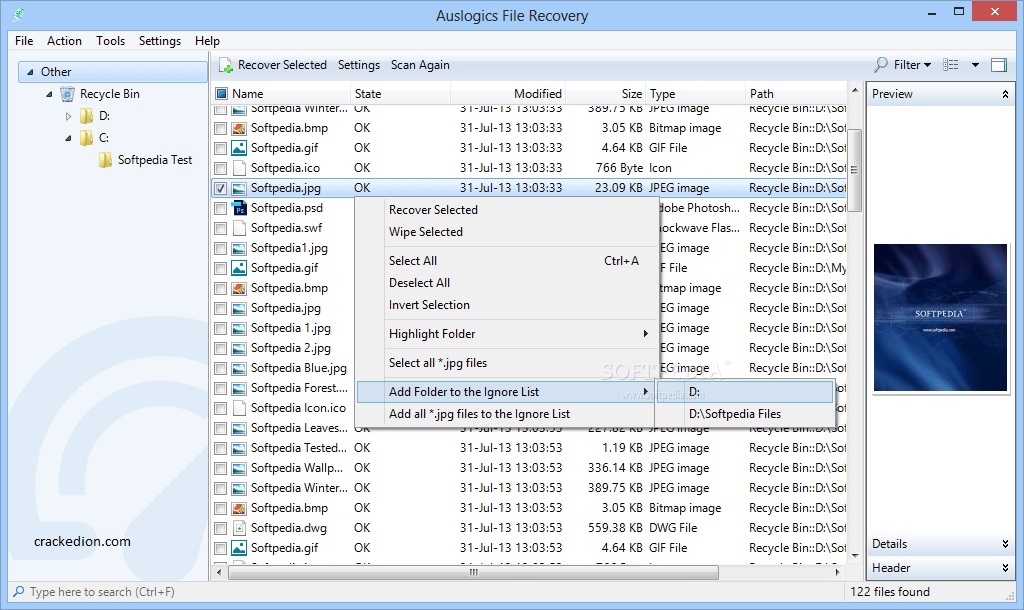1024x610 pixels.
Task: Toggle the preview pane layout icon
Action: [x=999, y=65]
